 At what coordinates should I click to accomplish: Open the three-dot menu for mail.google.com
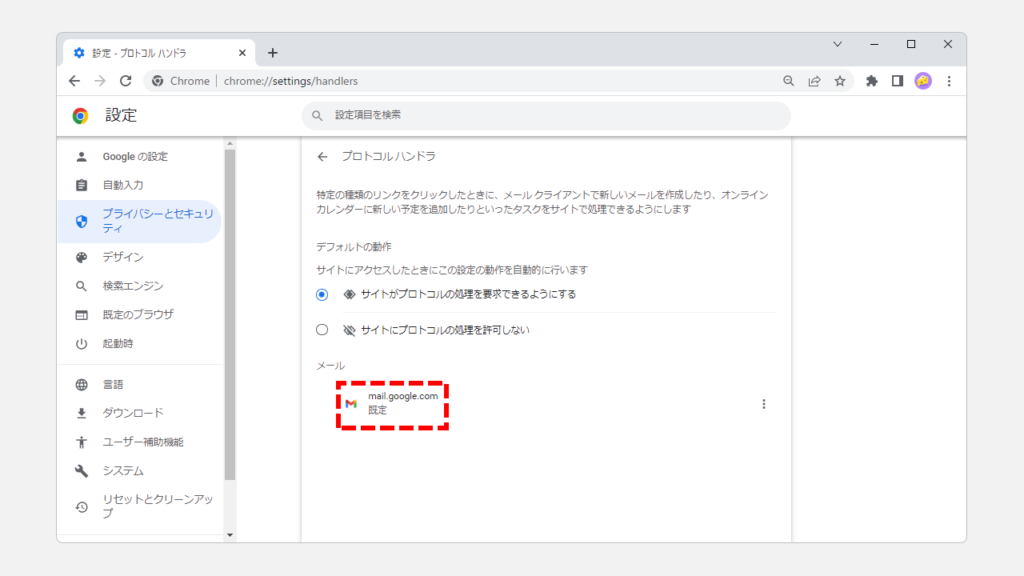pos(764,404)
